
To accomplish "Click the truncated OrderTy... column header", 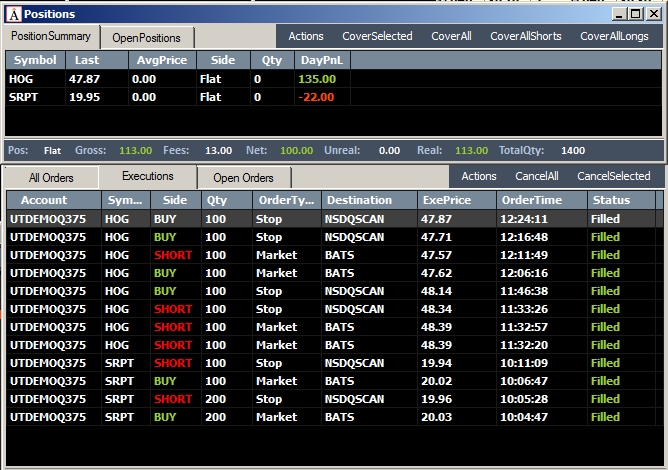I will 287,200.
